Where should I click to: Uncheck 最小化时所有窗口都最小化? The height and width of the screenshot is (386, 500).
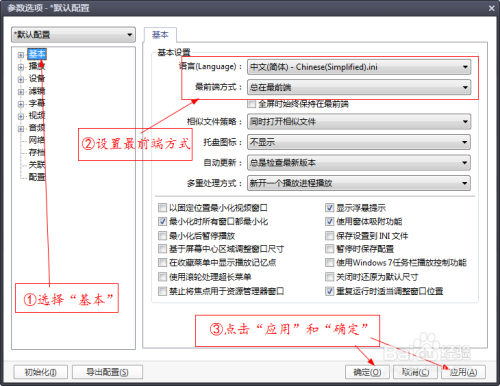[x=162, y=221]
